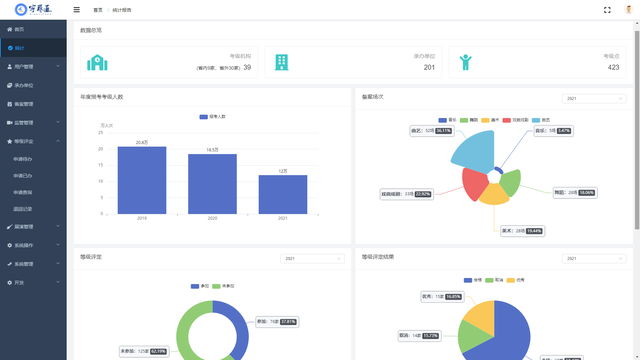Screen dimensions: 640x360
Task: Go to home via breadcrumb link
Action: (x=98, y=10)
